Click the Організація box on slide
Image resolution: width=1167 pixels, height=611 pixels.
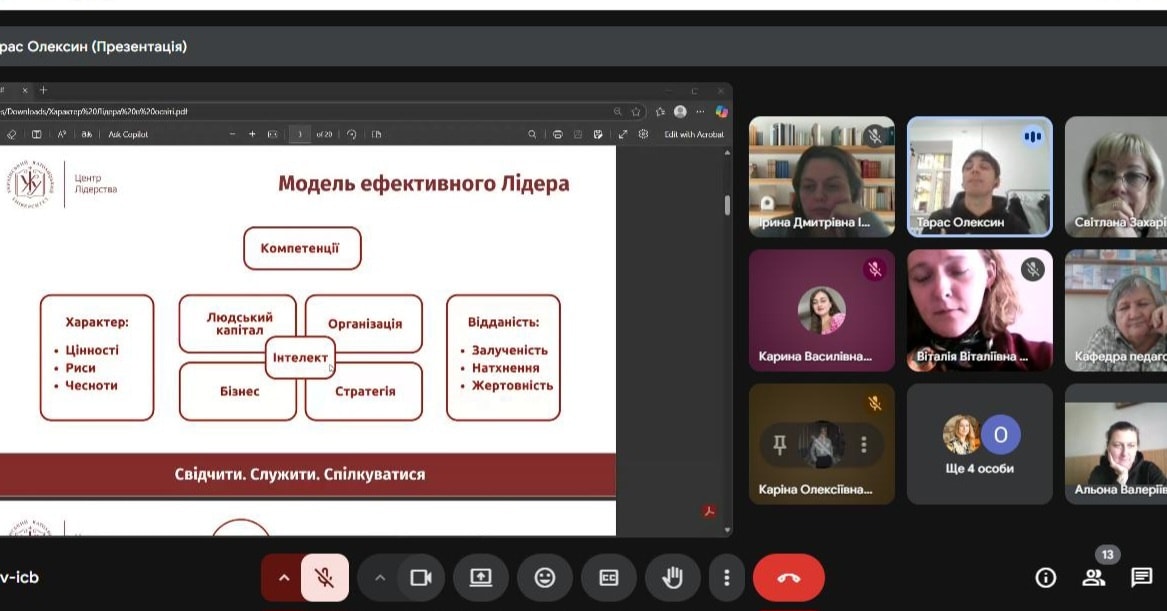click(x=365, y=324)
